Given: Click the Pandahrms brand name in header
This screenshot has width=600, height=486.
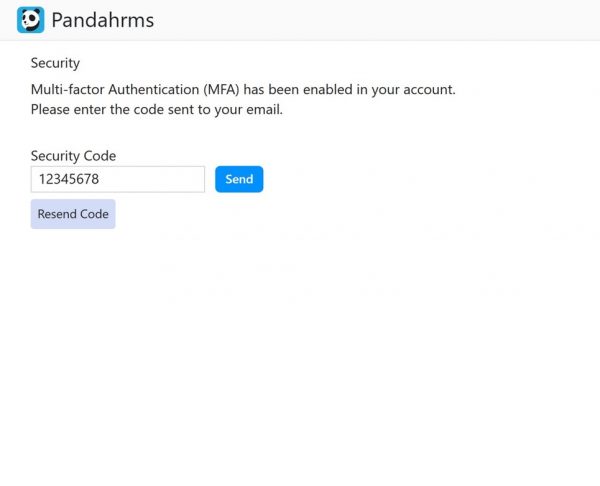Looking at the screenshot, I should click(x=102, y=20).
